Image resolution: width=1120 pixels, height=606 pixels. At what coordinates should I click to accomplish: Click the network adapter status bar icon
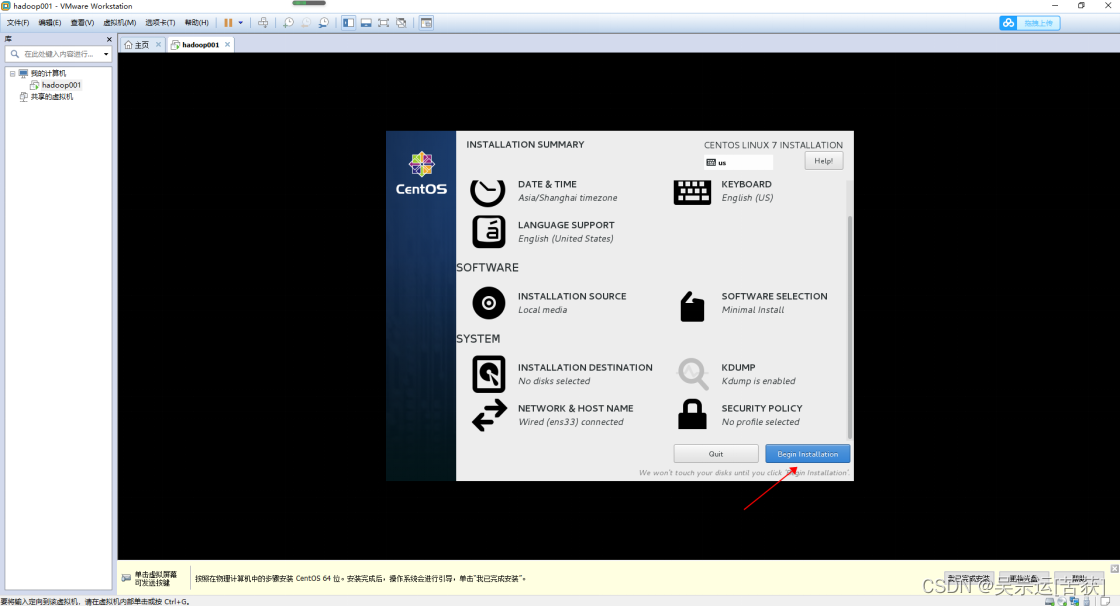(x=1074, y=601)
